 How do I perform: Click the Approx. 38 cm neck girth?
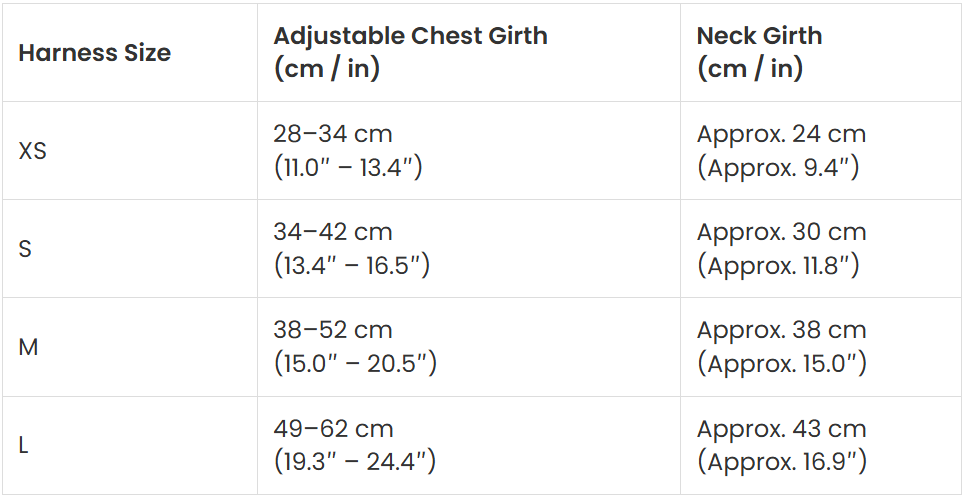pyautogui.click(x=781, y=330)
